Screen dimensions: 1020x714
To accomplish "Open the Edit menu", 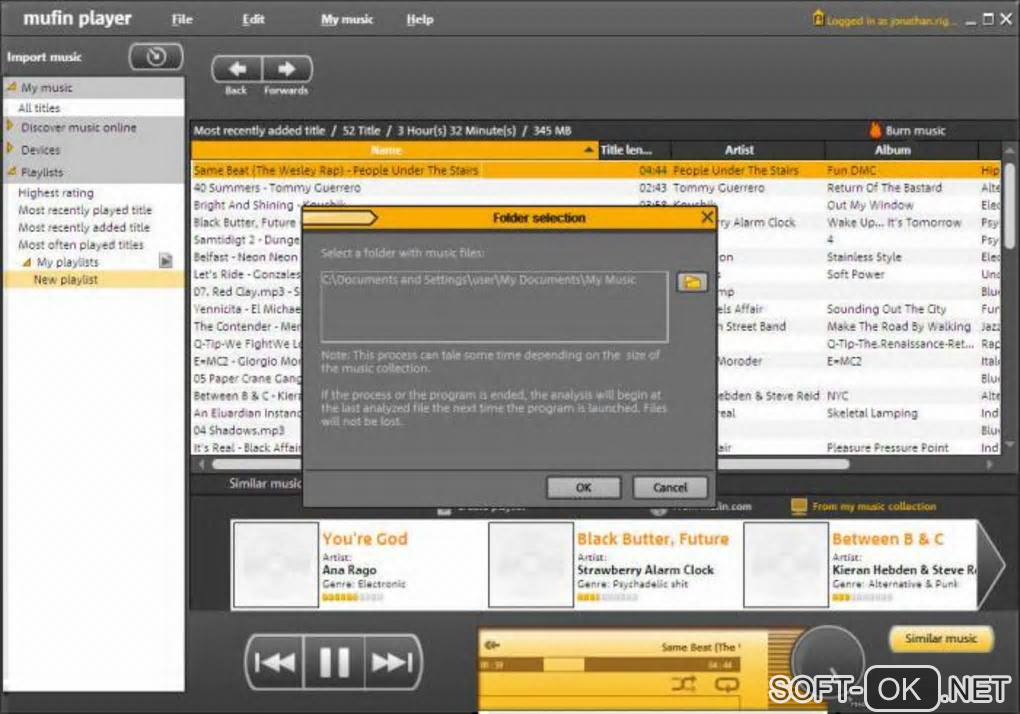I will tap(253, 20).
